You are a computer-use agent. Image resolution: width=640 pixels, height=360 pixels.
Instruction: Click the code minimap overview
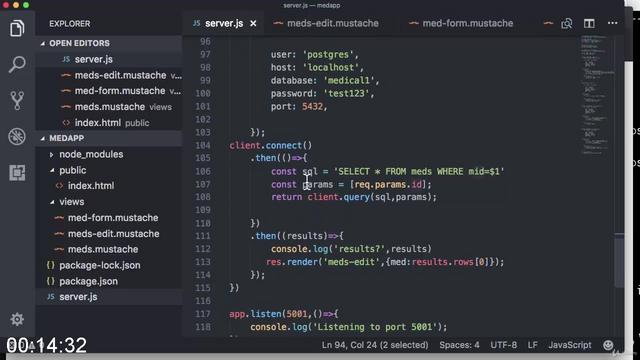[x=596, y=95]
